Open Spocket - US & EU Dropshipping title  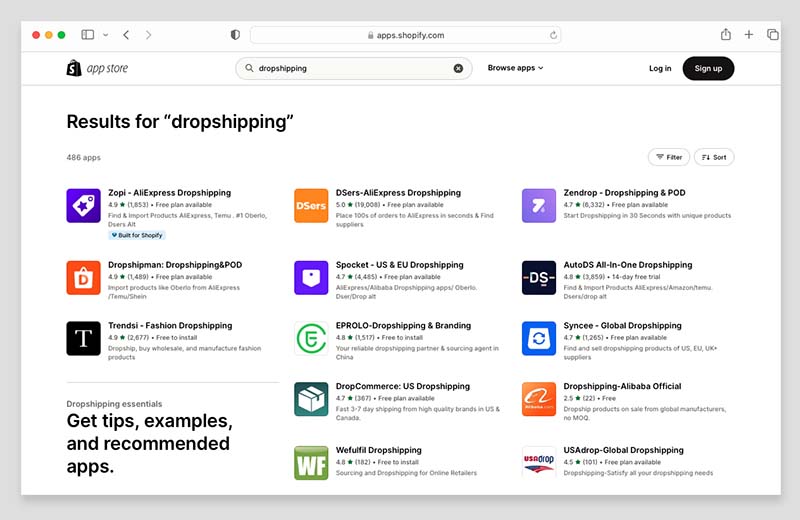pos(399,265)
